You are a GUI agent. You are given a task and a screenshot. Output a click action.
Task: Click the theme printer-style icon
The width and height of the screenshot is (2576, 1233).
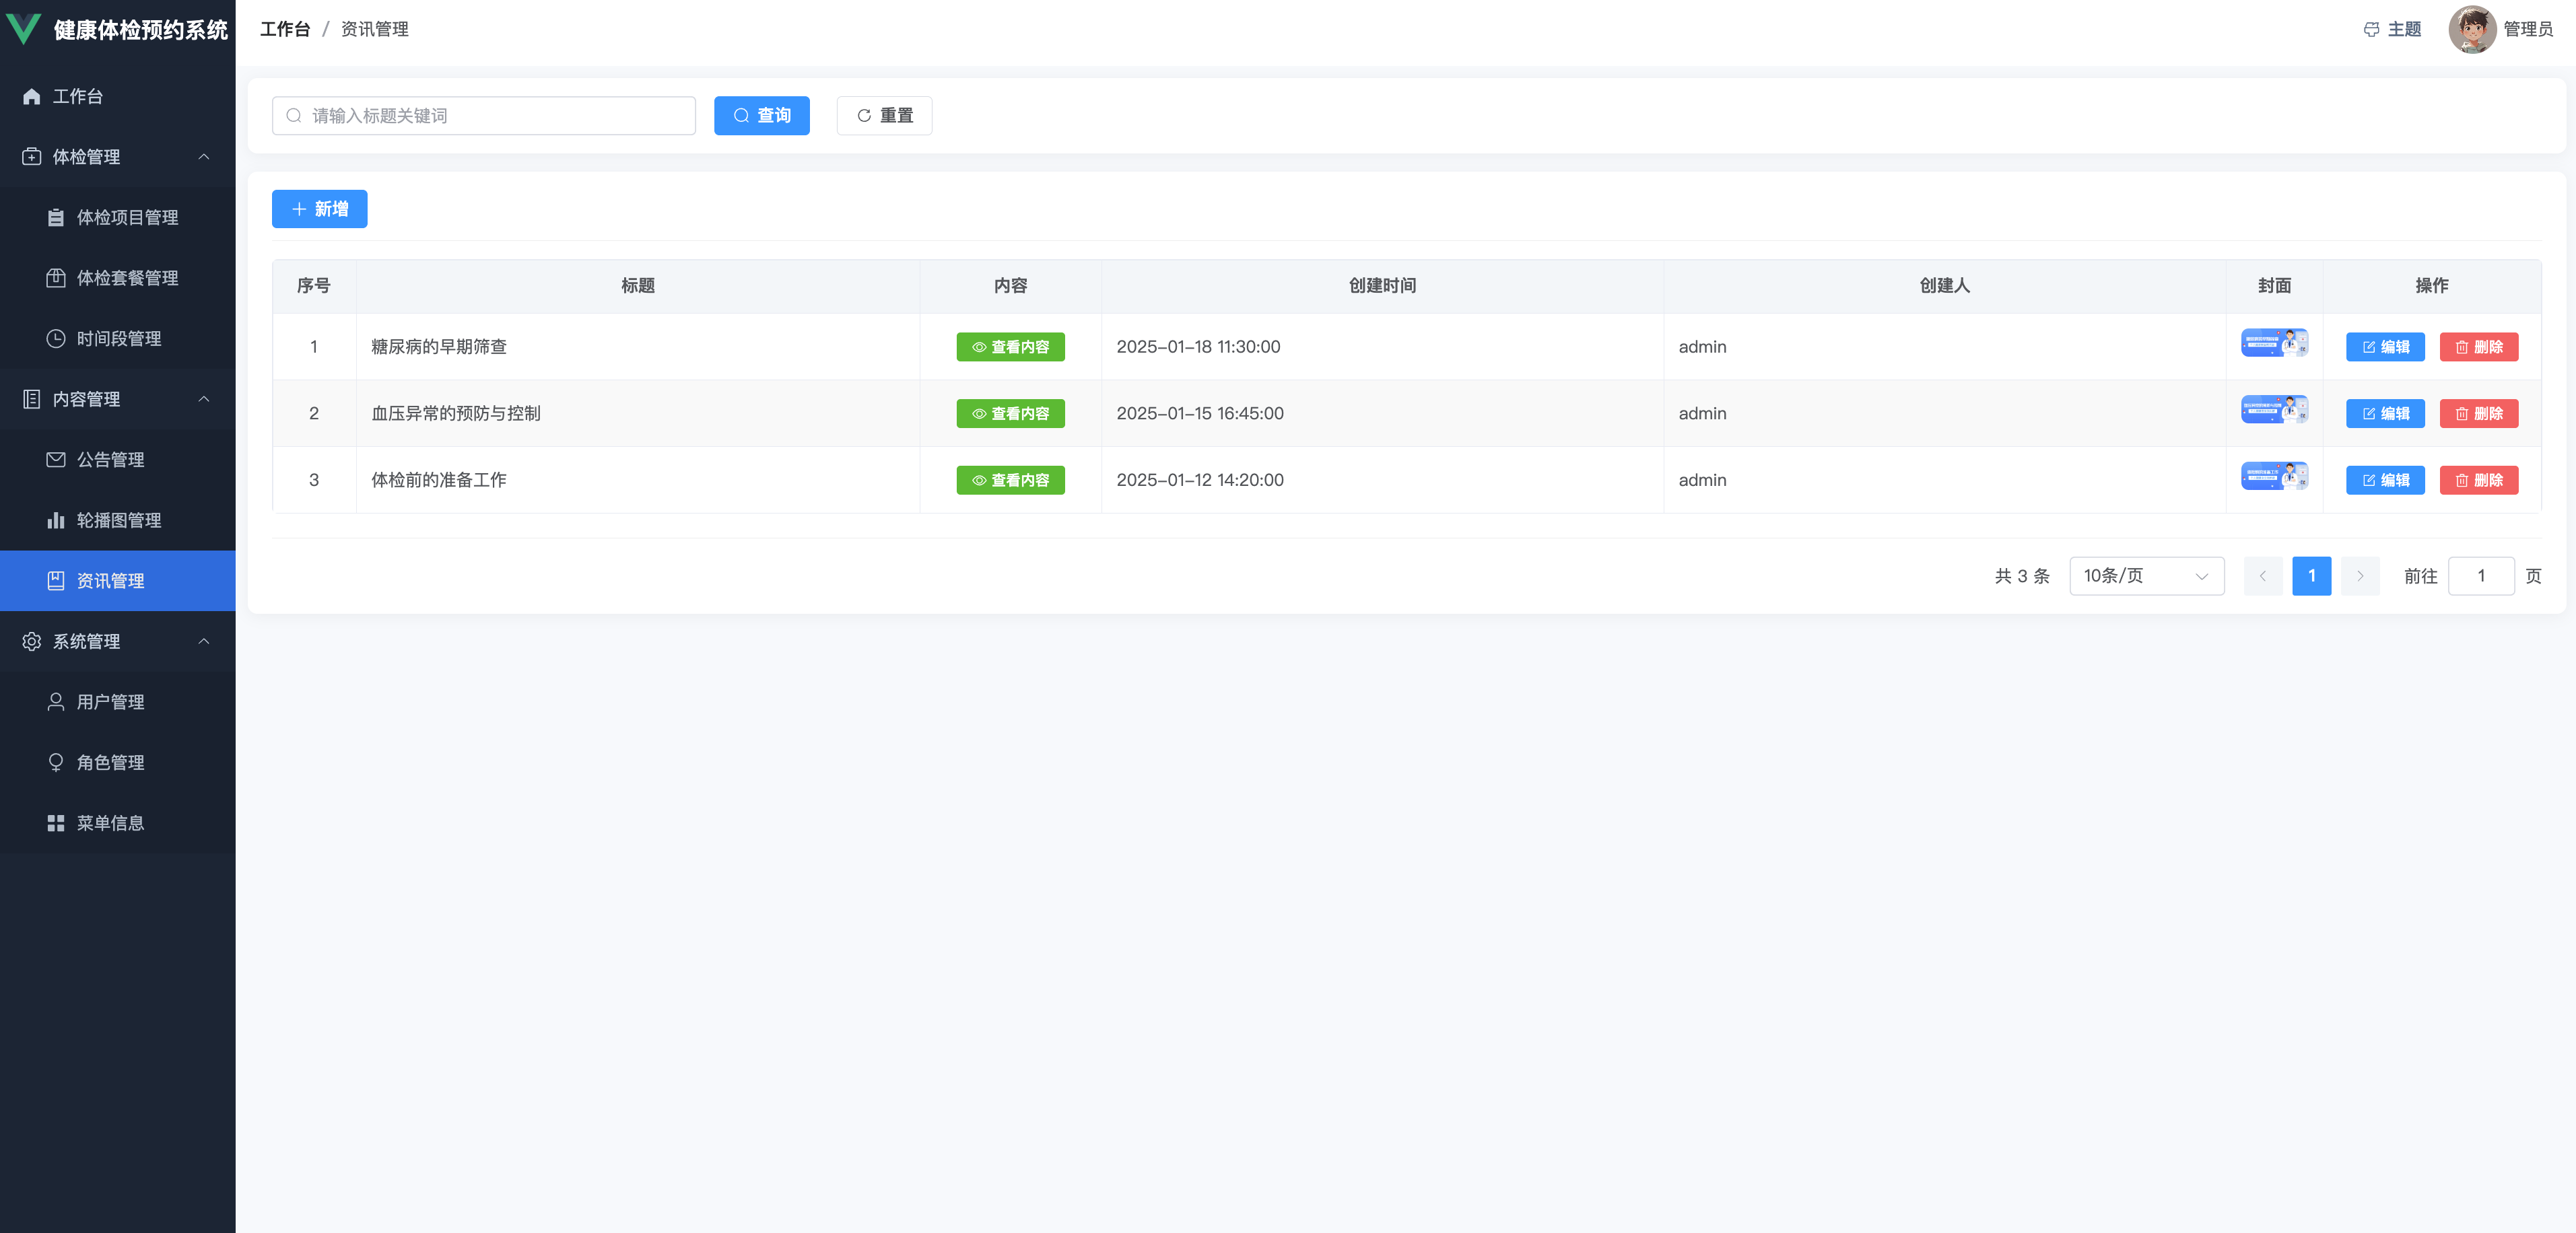point(2371,29)
